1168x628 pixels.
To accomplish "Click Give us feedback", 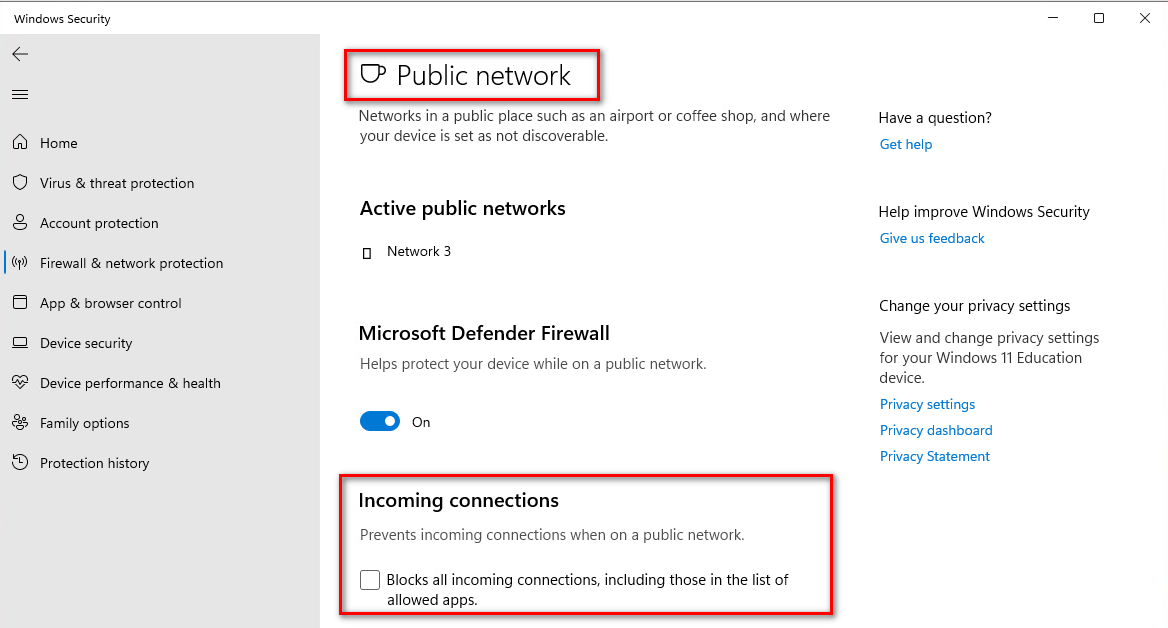I will [931, 238].
